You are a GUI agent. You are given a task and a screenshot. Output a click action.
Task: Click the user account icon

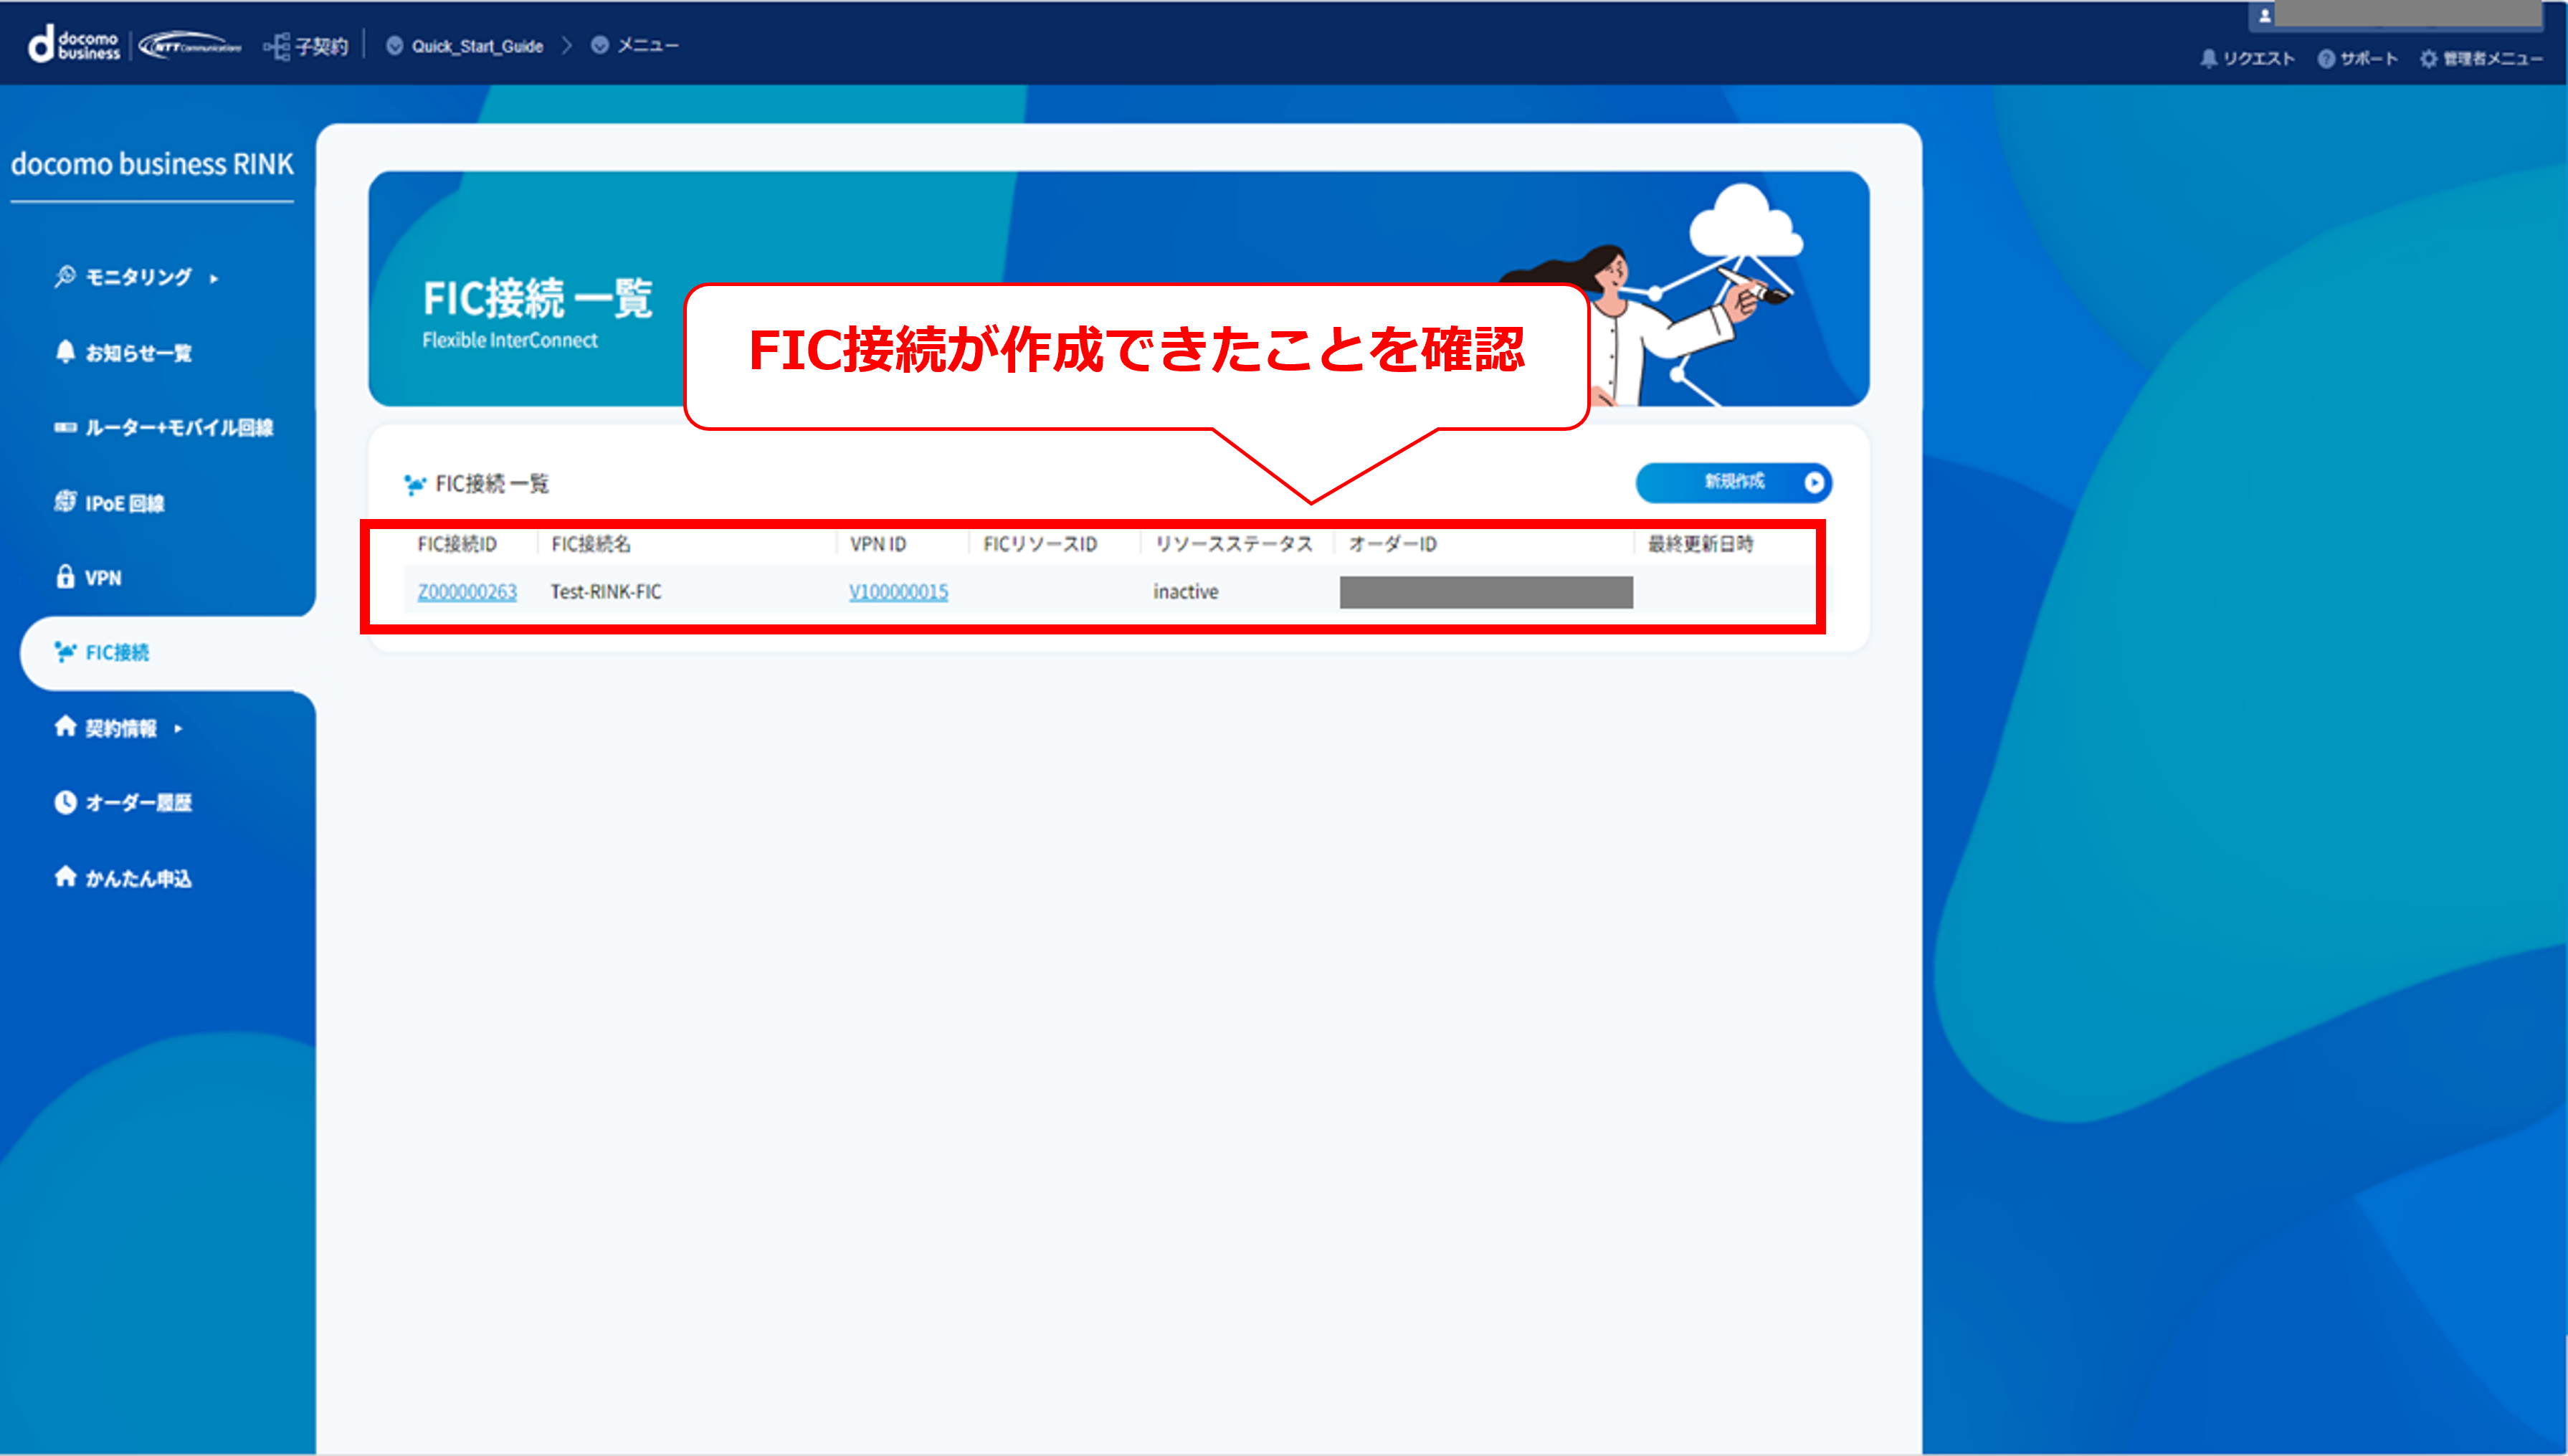pos(2265,15)
